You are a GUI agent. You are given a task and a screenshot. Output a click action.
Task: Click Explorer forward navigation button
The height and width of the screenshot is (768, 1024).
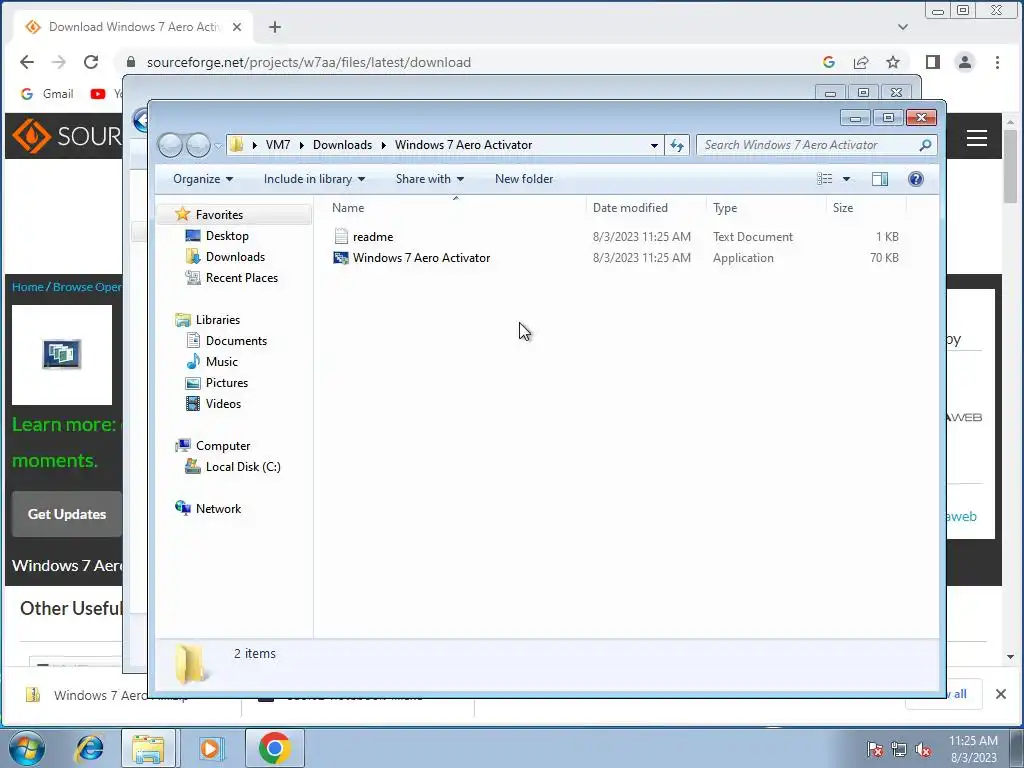click(x=198, y=145)
